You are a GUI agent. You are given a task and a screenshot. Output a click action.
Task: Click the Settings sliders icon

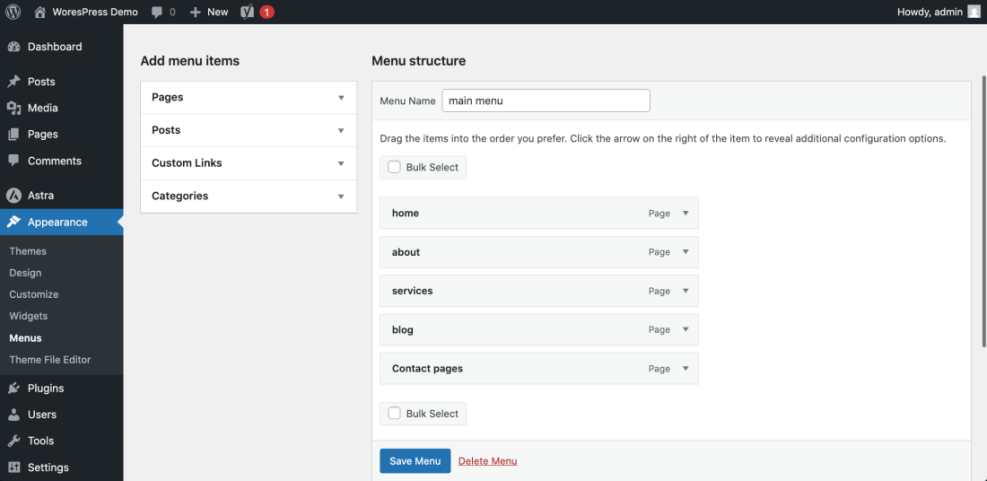pos(14,467)
